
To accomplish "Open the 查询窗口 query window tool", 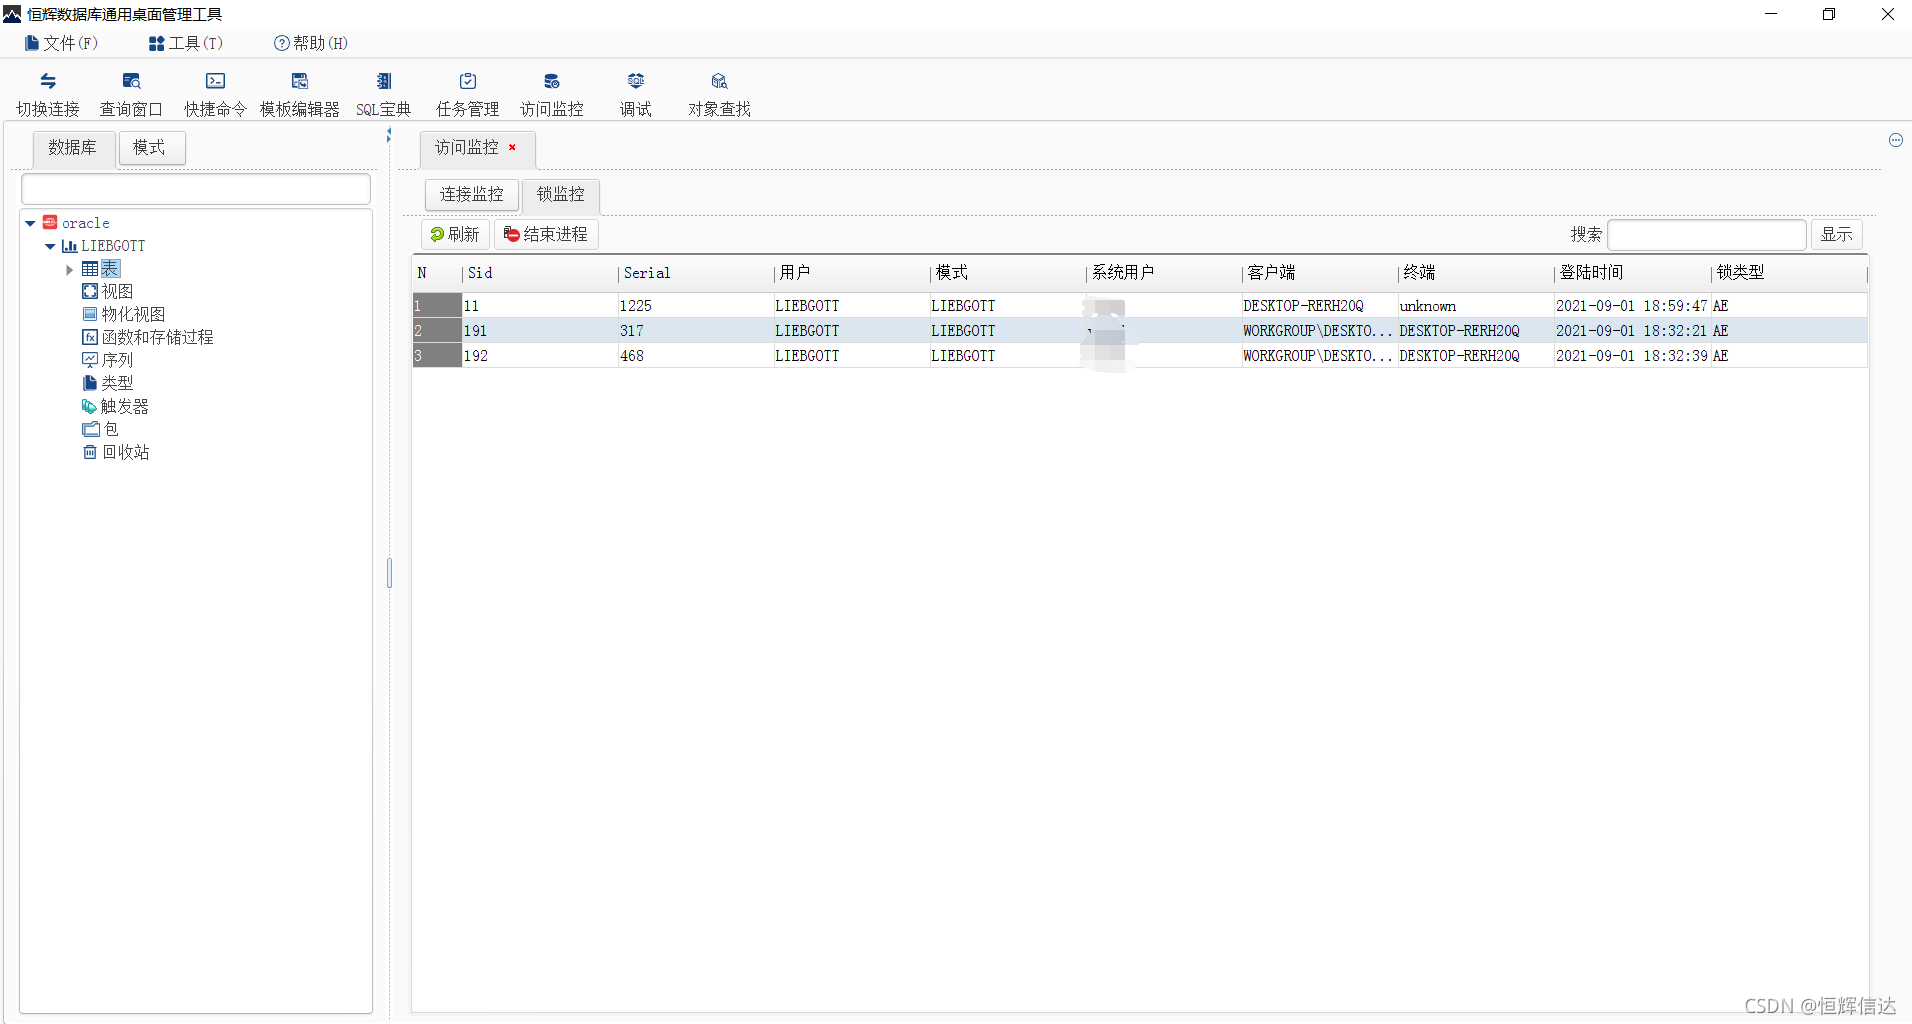I will pos(131,95).
